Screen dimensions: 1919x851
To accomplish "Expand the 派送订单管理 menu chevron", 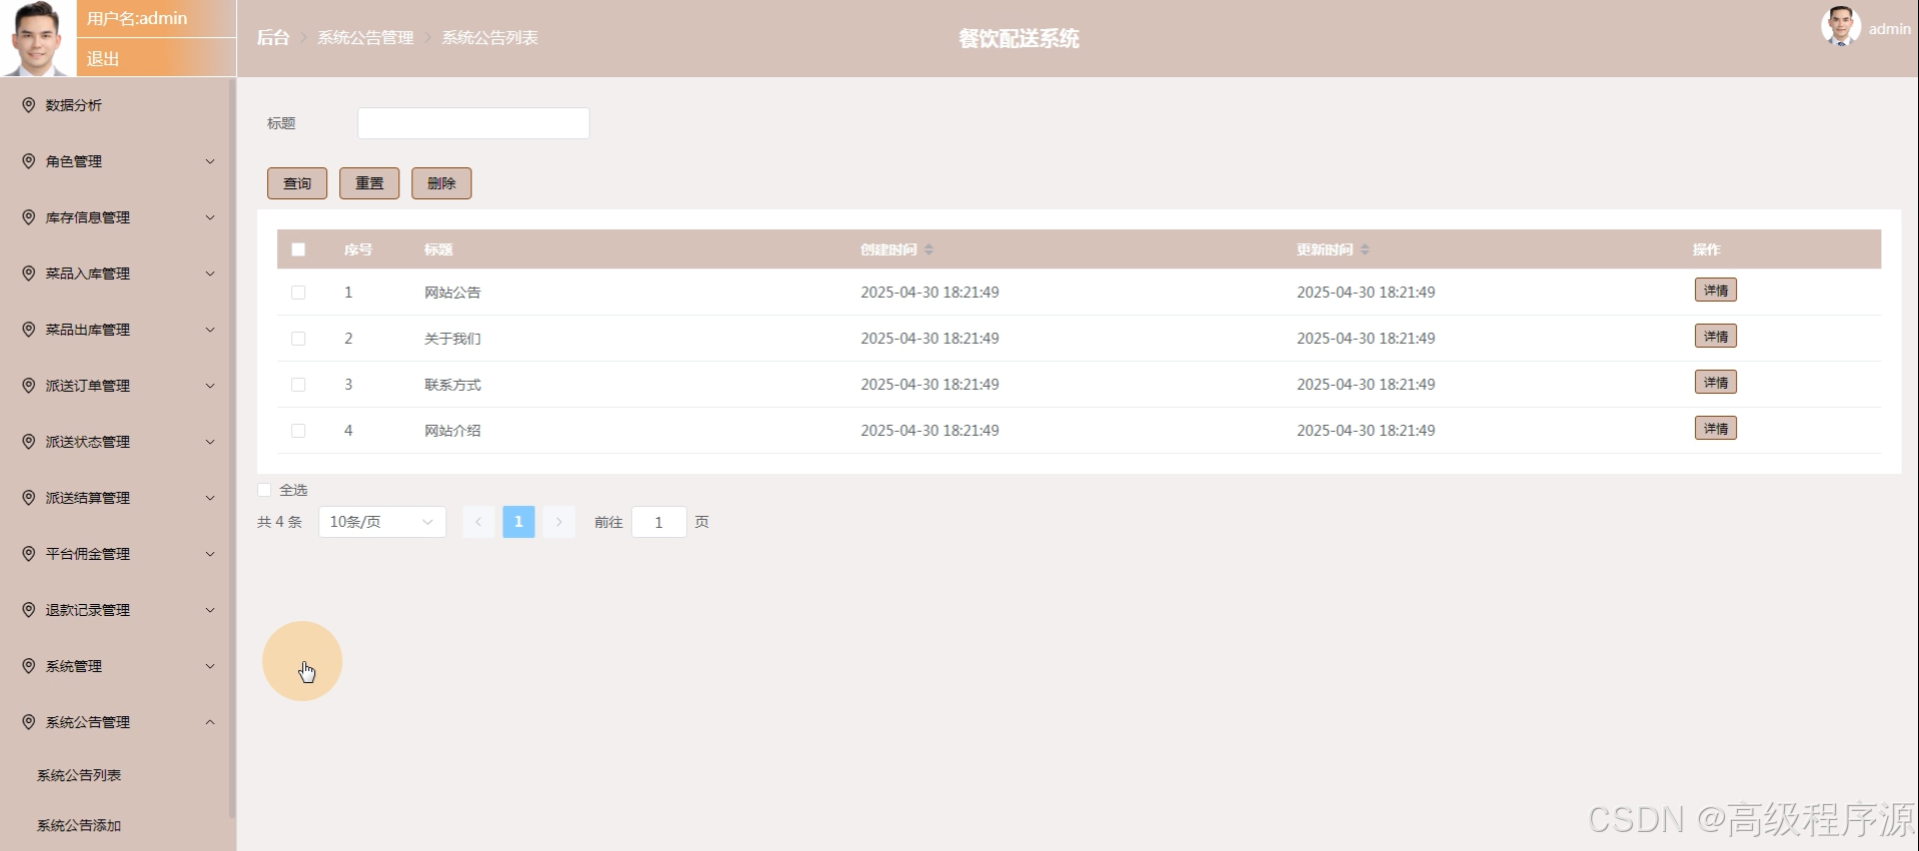I will pyautogui.click(x=210, y=385).
